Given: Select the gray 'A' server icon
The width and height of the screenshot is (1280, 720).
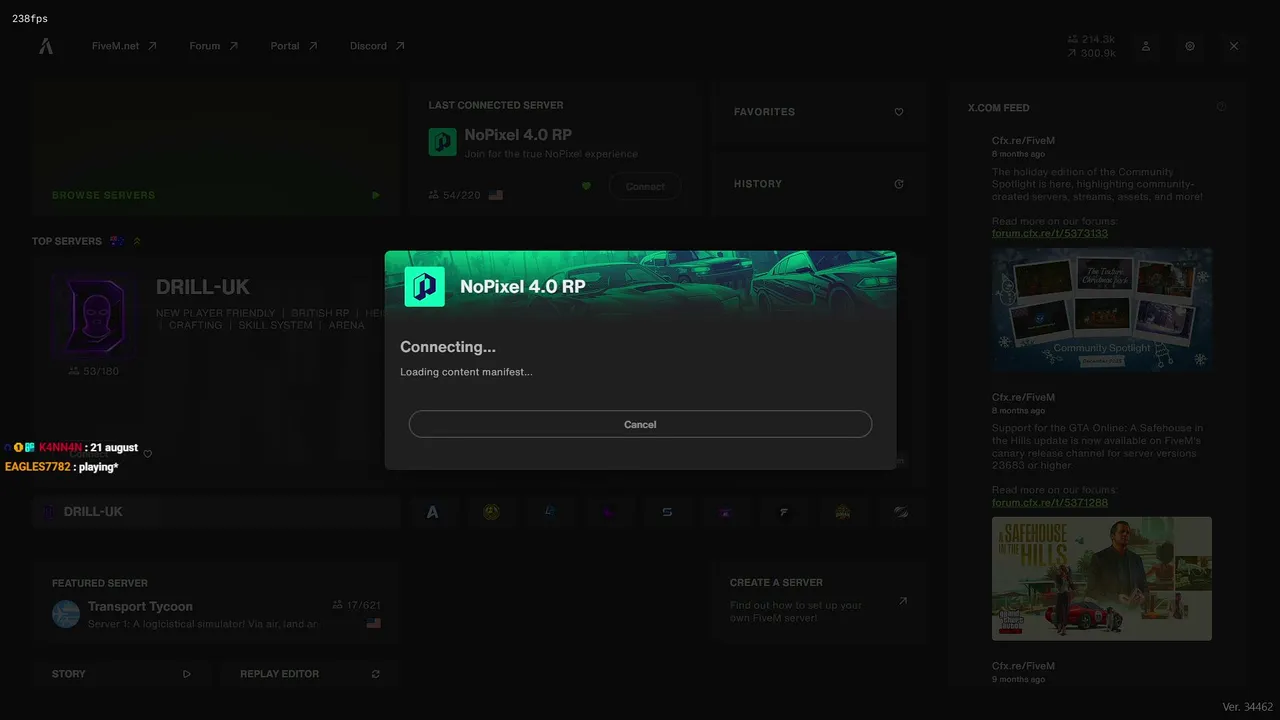Looking at the screenshot, I should [433, 512].
